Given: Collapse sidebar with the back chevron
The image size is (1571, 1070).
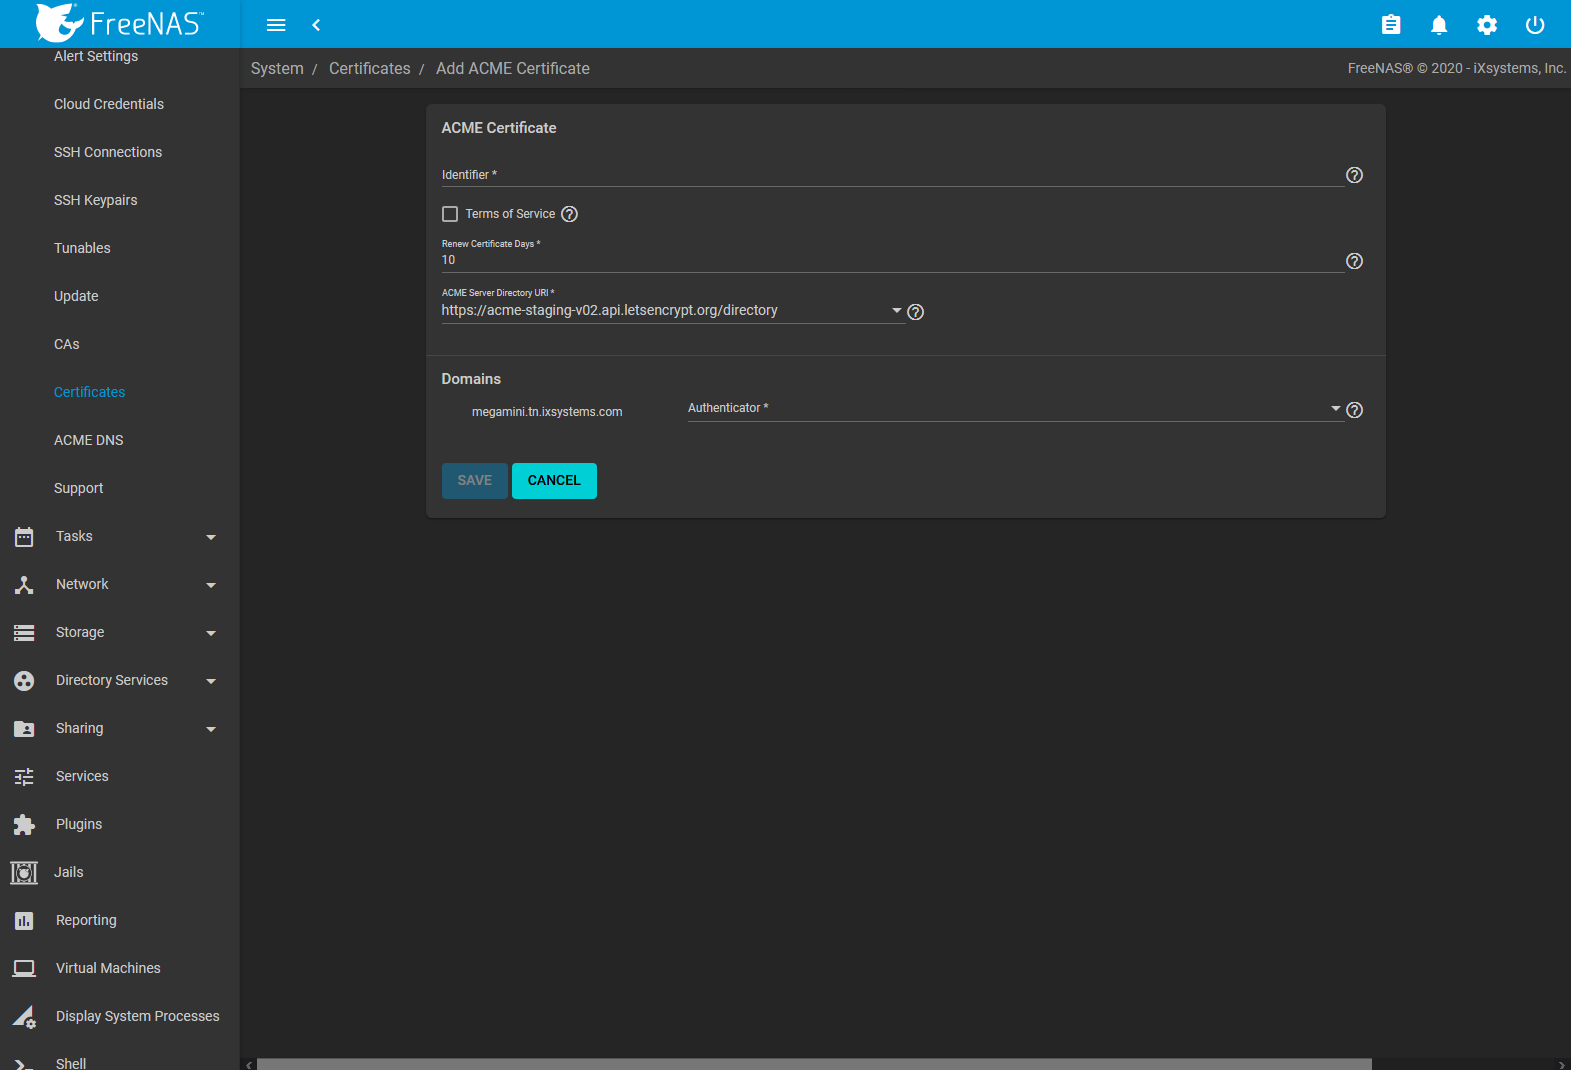Looking at the screenshot, I should (x=316, y=25).
